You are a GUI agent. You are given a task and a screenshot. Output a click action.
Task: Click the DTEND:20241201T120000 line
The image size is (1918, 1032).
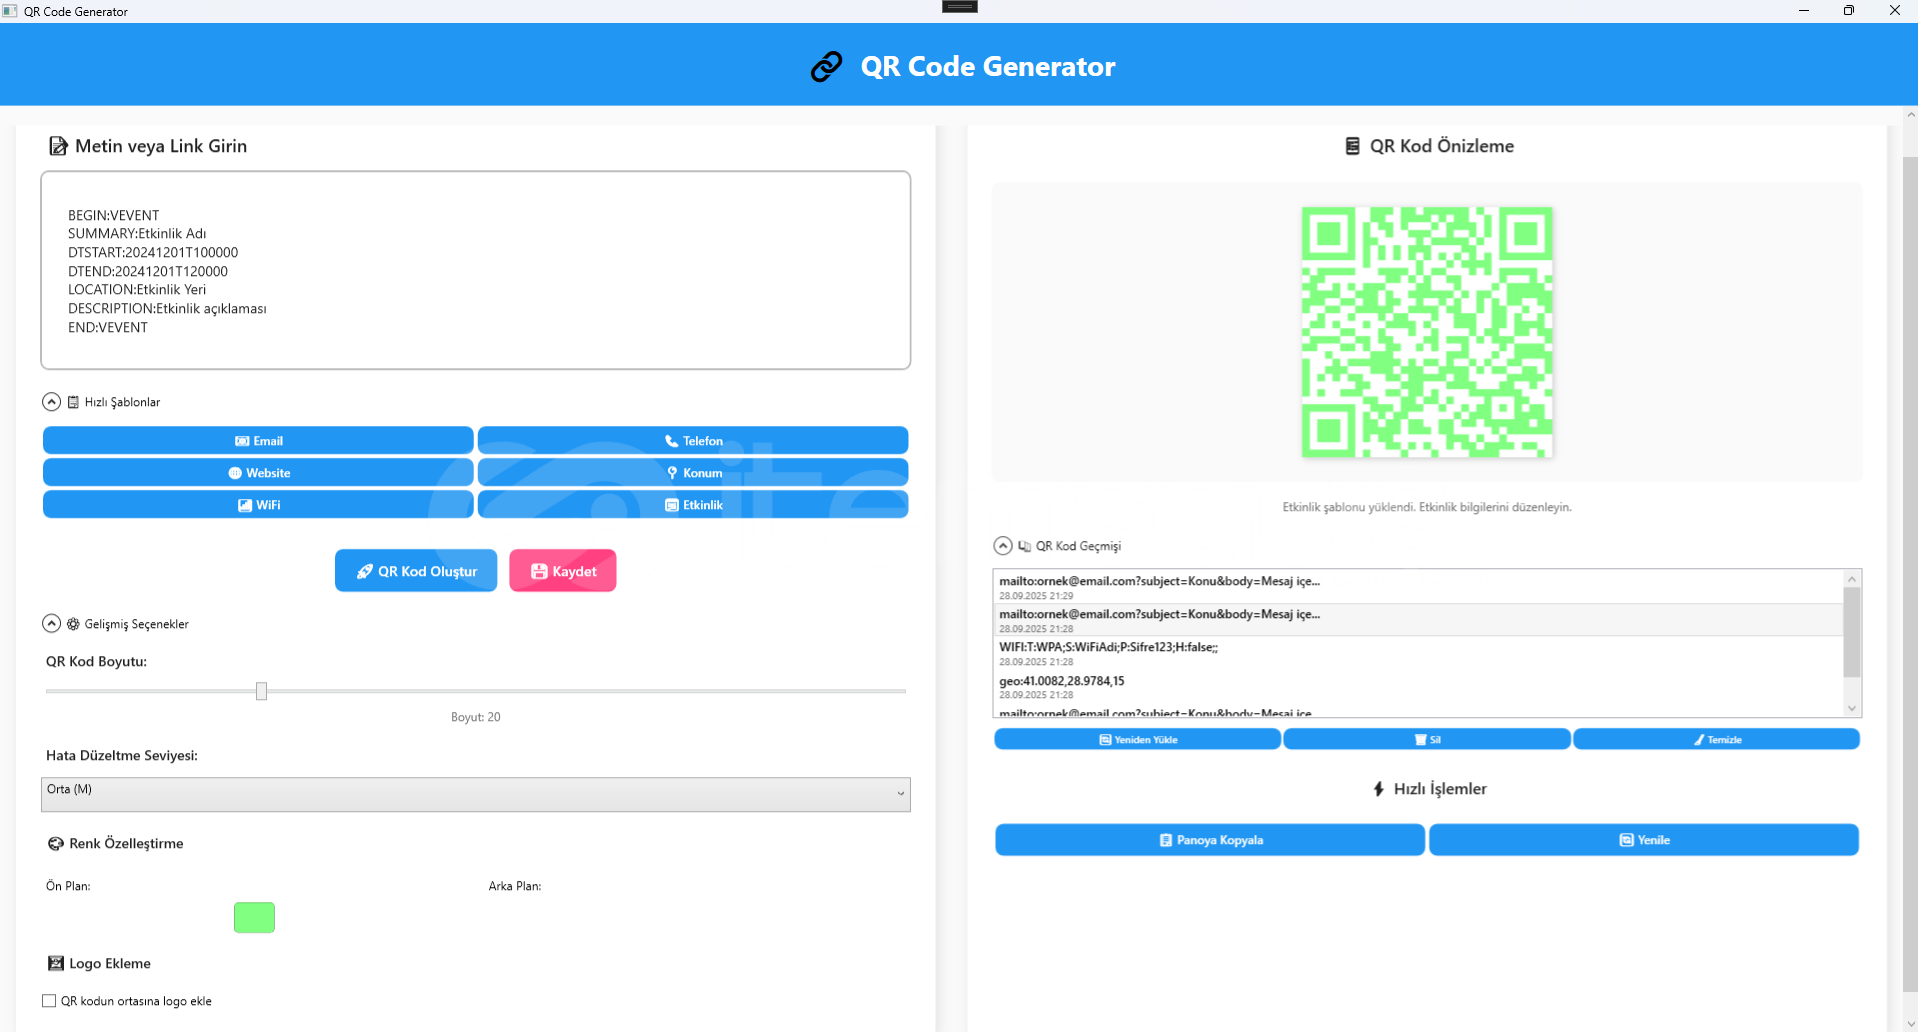click(x=148, y=271)
